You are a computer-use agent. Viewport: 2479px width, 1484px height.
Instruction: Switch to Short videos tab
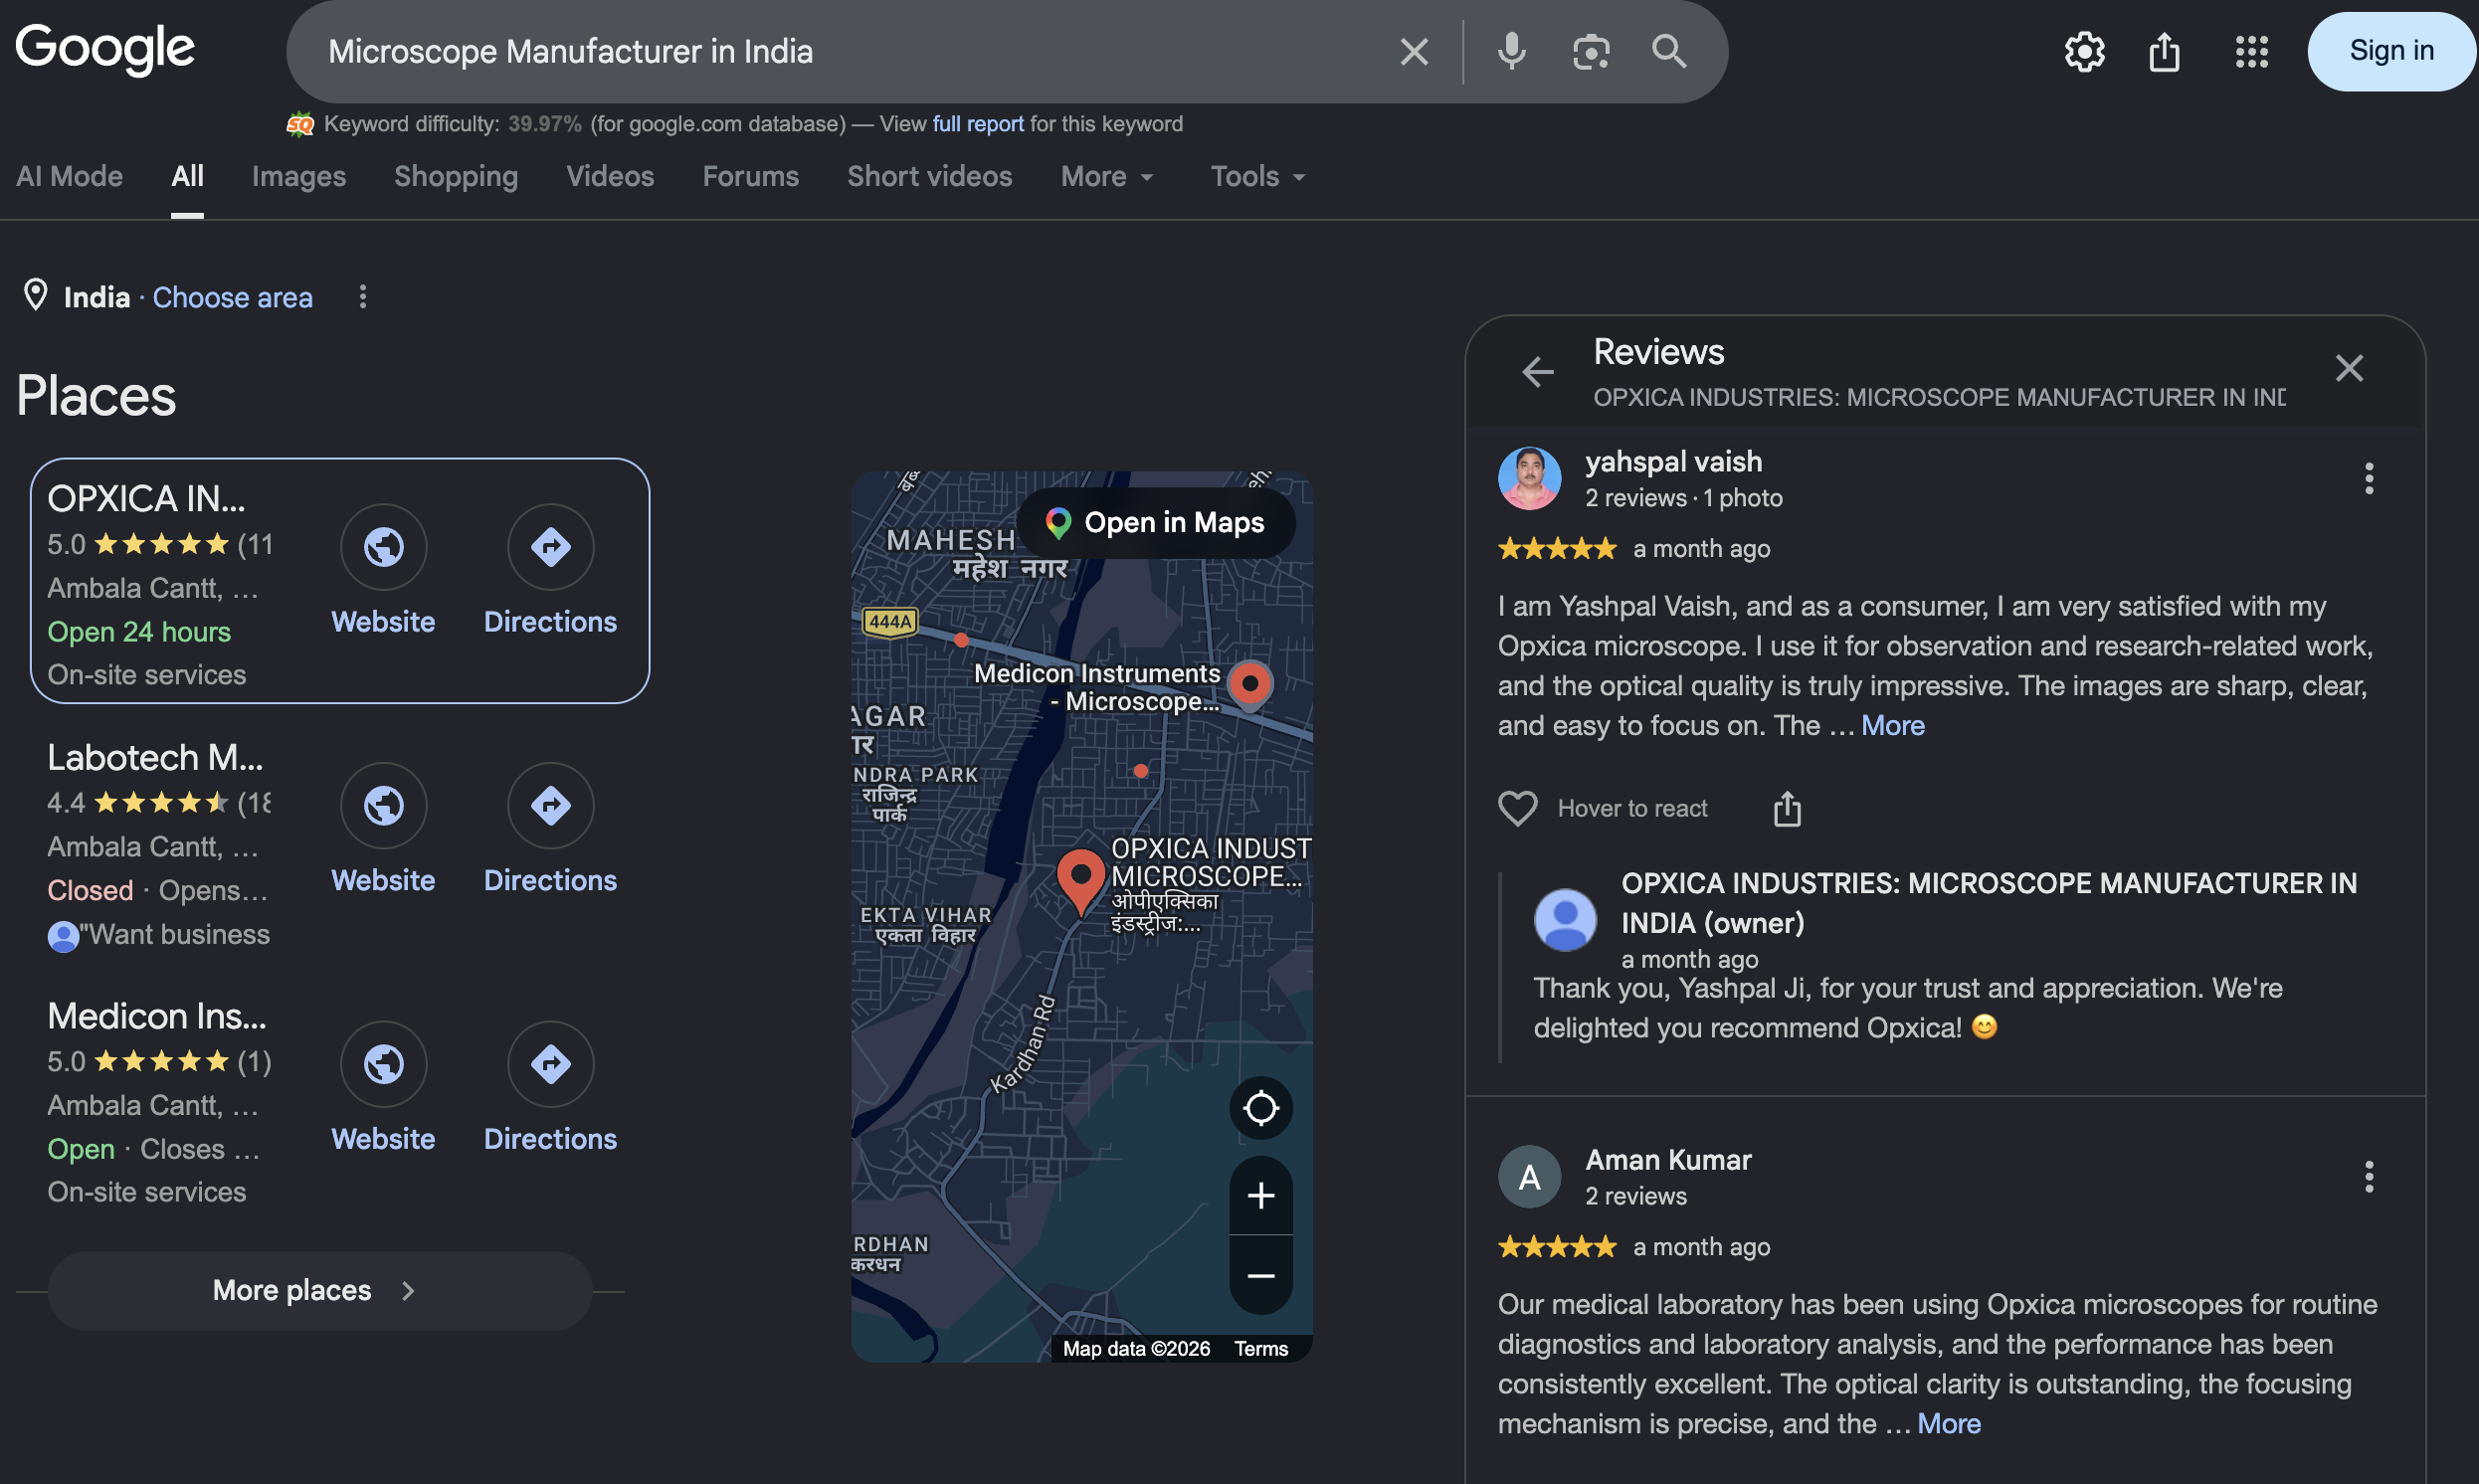tap(929, 177)
